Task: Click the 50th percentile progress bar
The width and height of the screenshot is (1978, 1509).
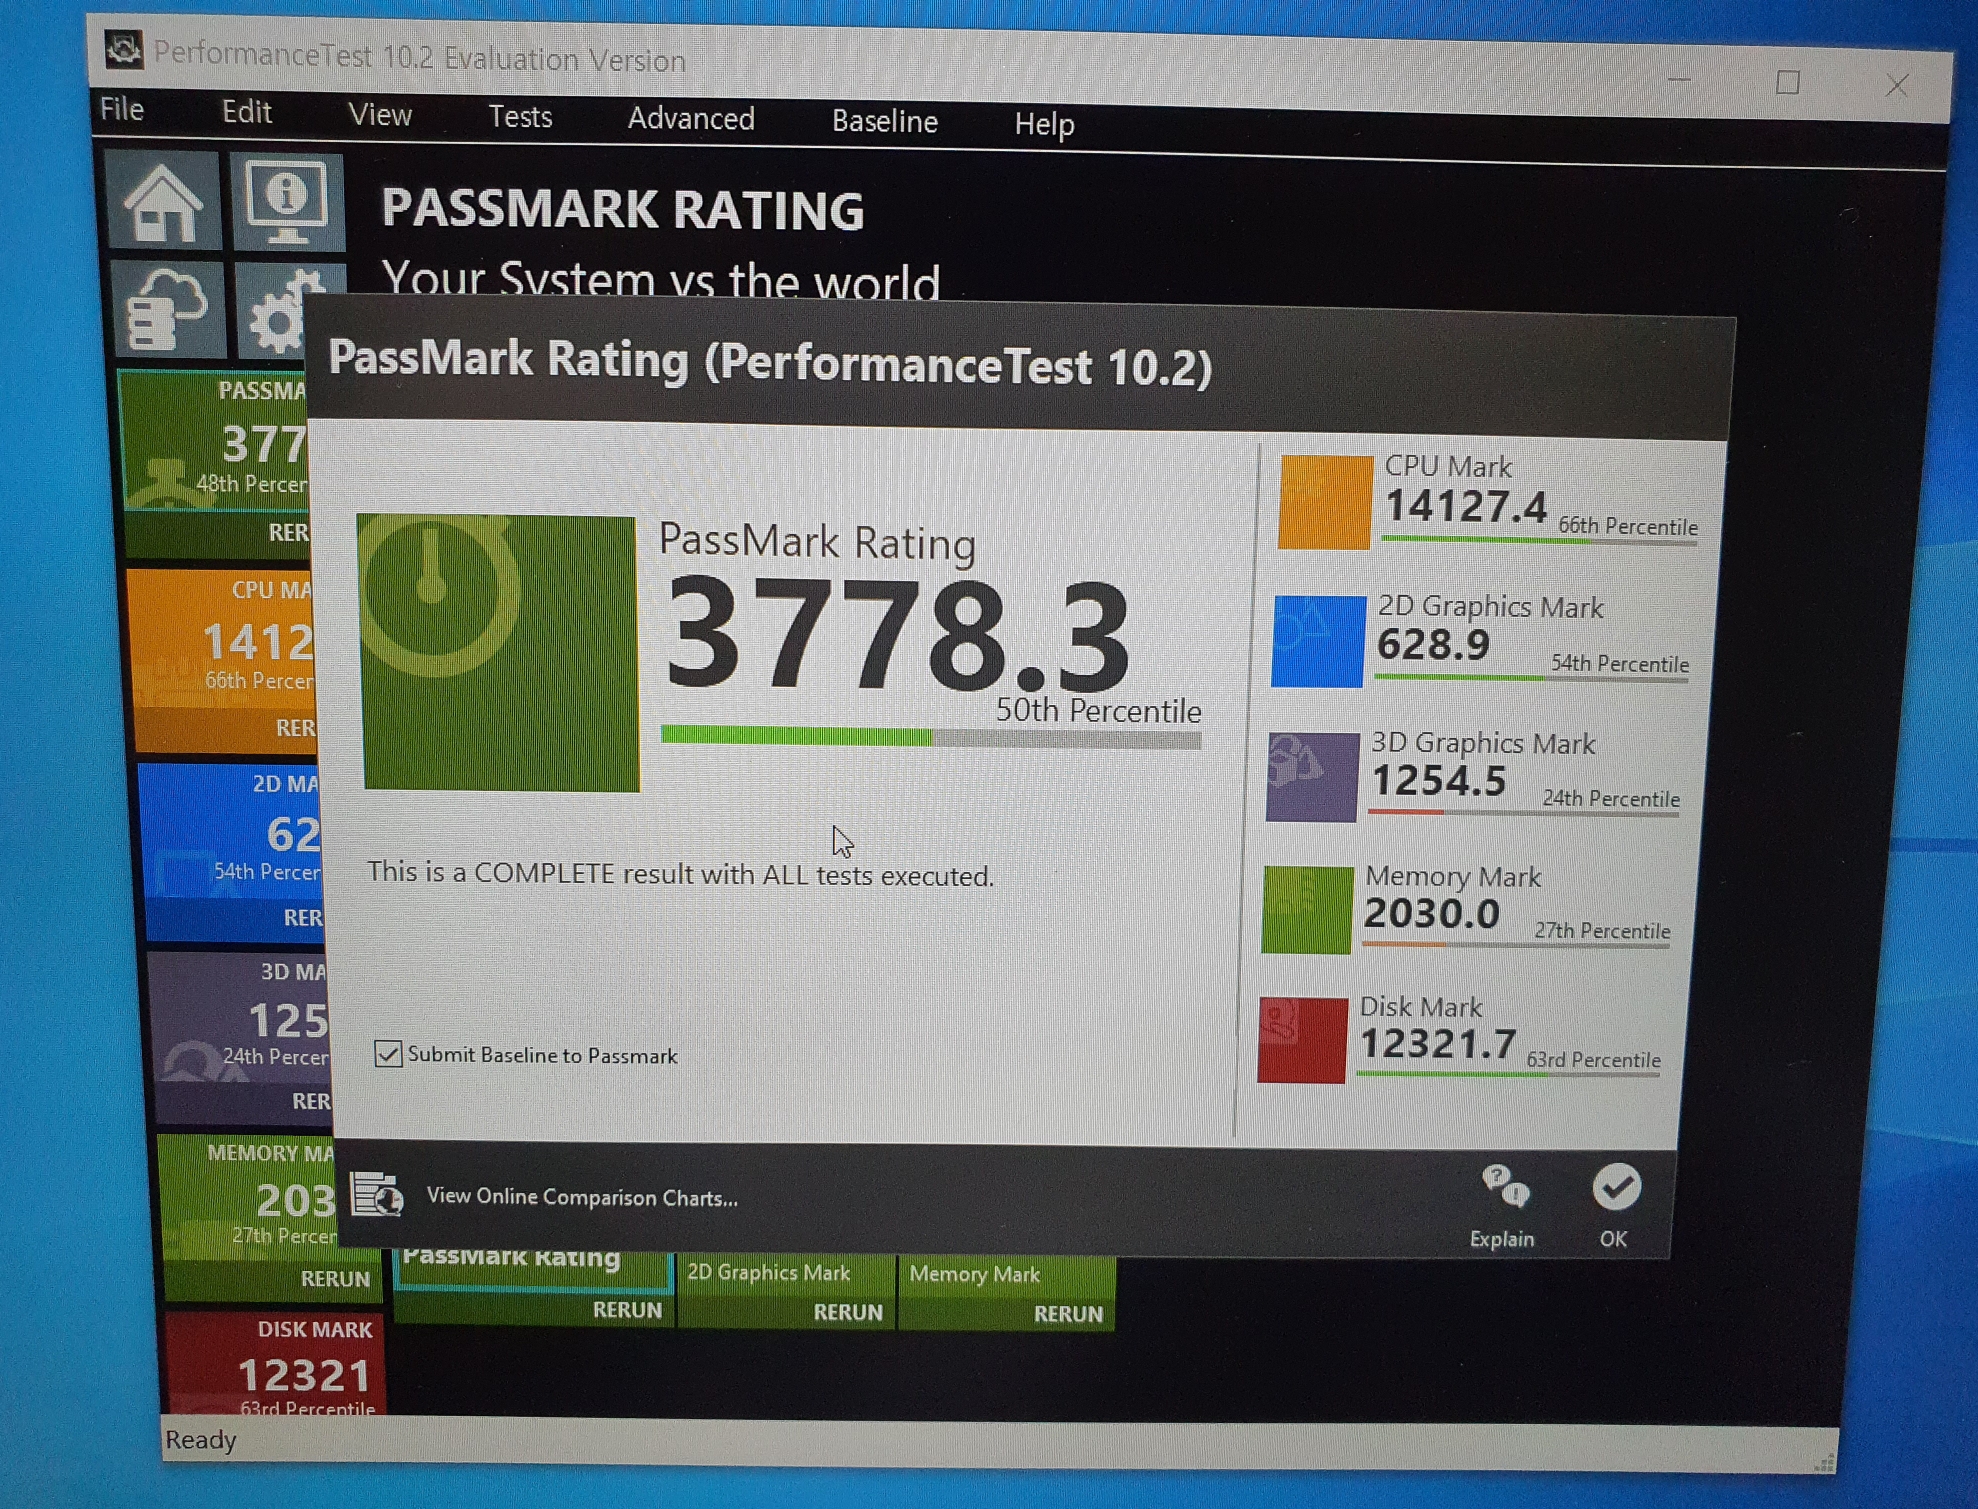Action: (930, 738)
